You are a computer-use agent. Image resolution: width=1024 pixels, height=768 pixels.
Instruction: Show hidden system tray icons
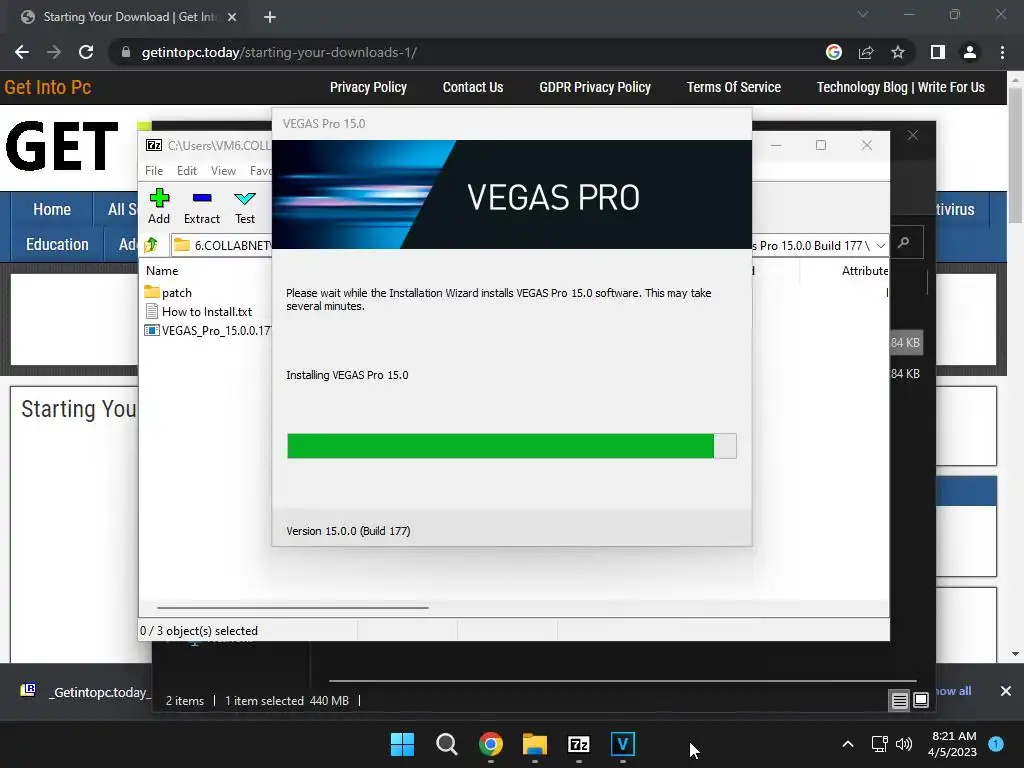[848, 744]
